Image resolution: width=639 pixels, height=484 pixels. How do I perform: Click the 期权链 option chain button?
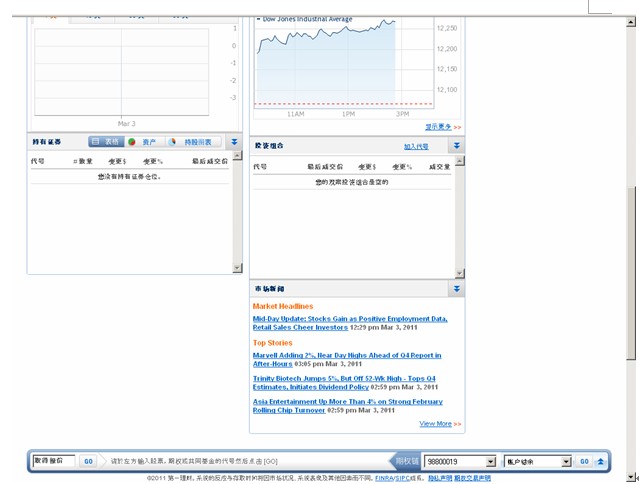[405, 461]
